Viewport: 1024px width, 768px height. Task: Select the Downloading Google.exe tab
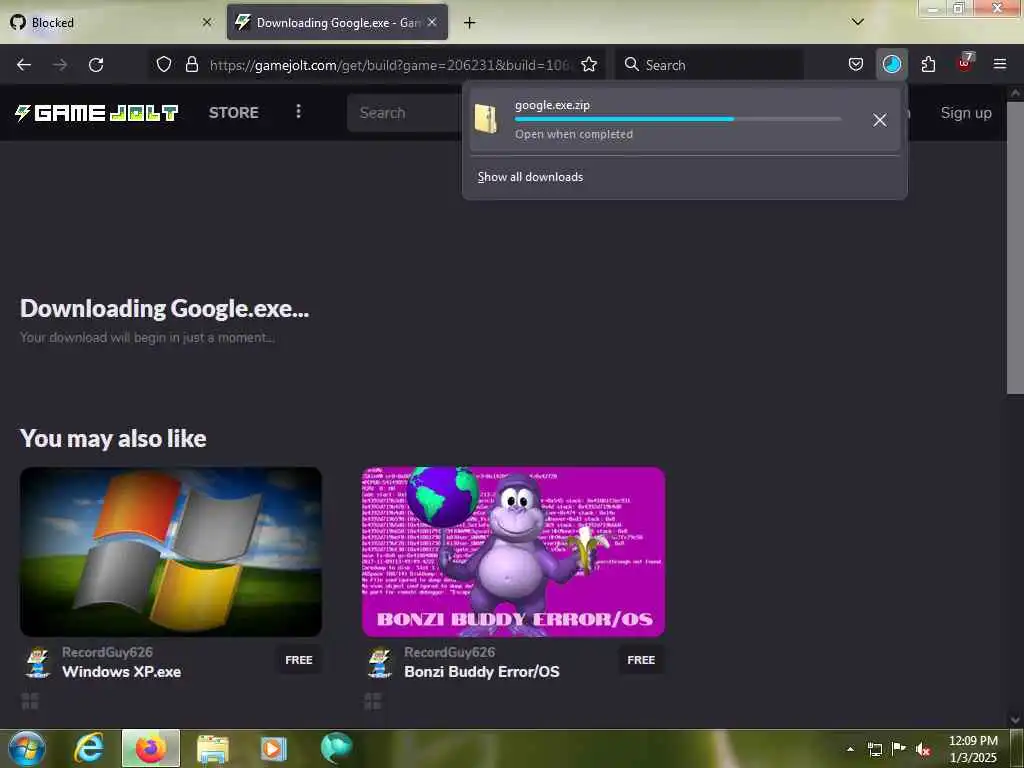[337, 23]
